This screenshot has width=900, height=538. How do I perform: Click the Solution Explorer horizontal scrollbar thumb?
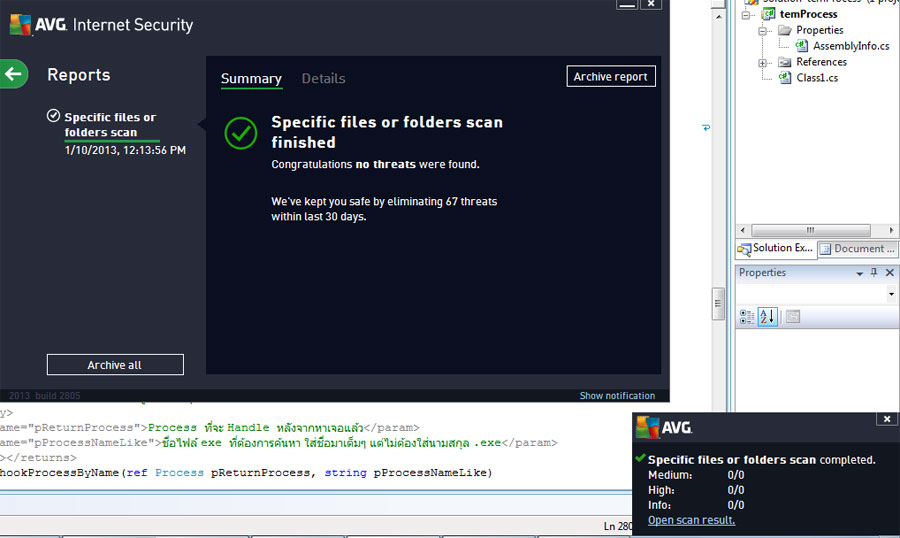pyautogui.click(x=810, y=230)
